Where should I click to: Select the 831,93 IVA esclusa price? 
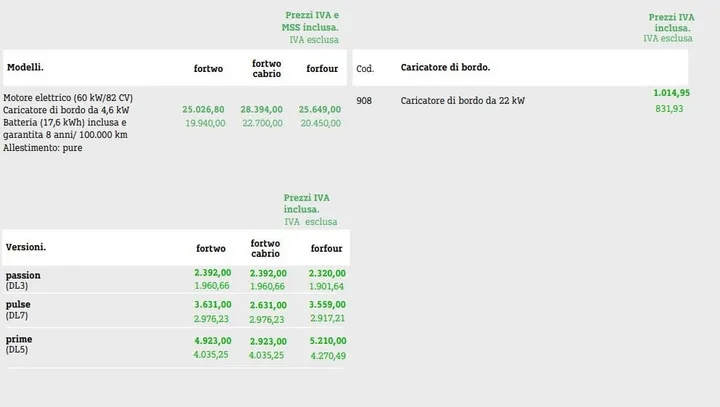(669, 108)
